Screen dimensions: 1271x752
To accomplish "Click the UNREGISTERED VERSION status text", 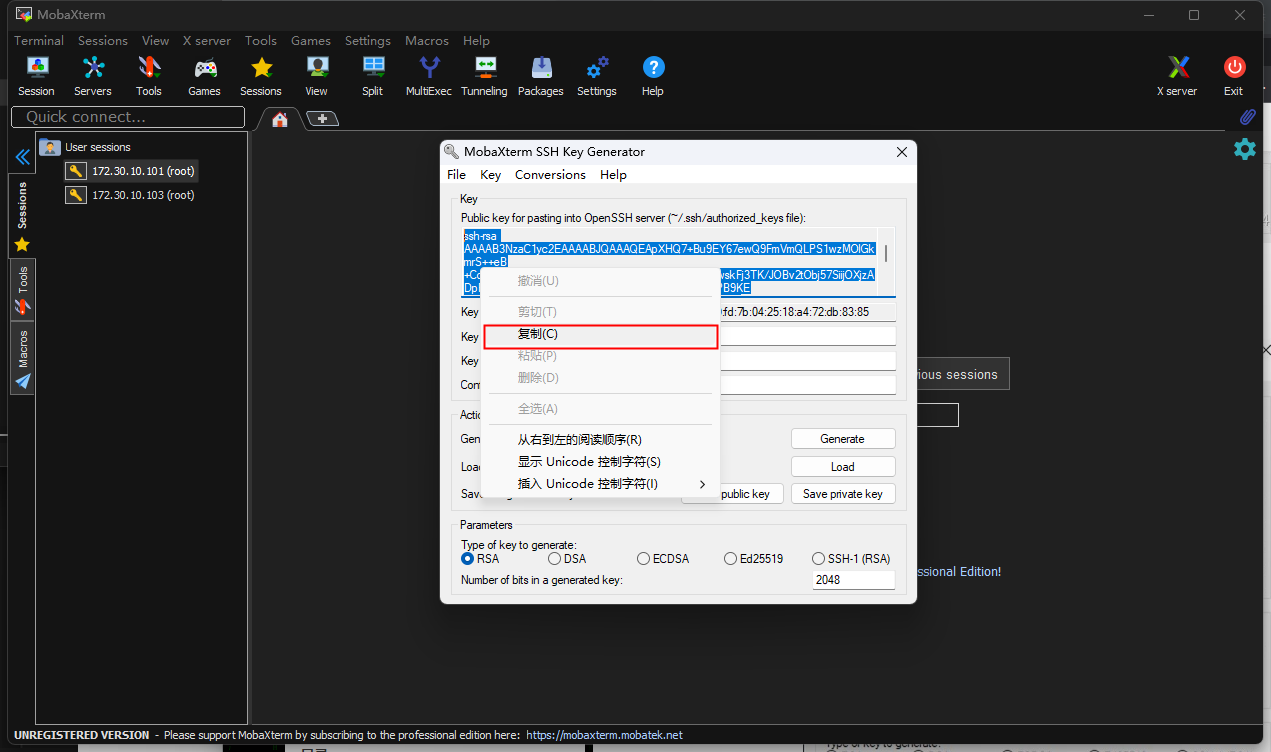I will tap(81, 735).
